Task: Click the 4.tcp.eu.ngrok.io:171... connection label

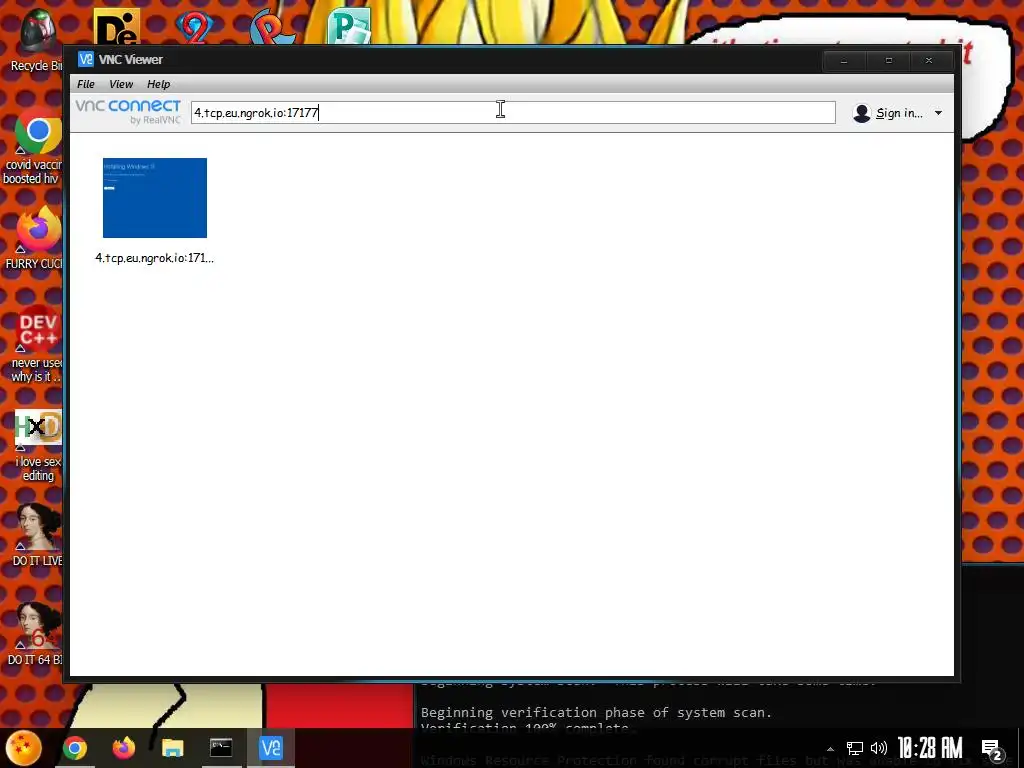Action: (155, 258)
